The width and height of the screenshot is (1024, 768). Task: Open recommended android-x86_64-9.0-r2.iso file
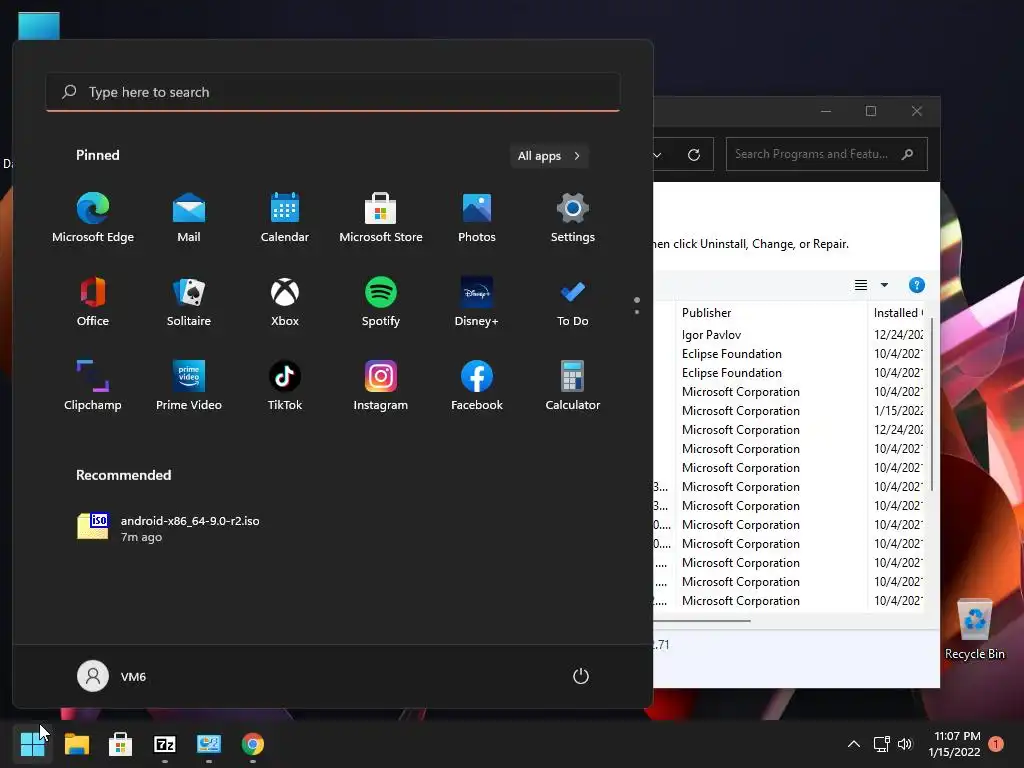pyautogui.click(x=168, y=528)
